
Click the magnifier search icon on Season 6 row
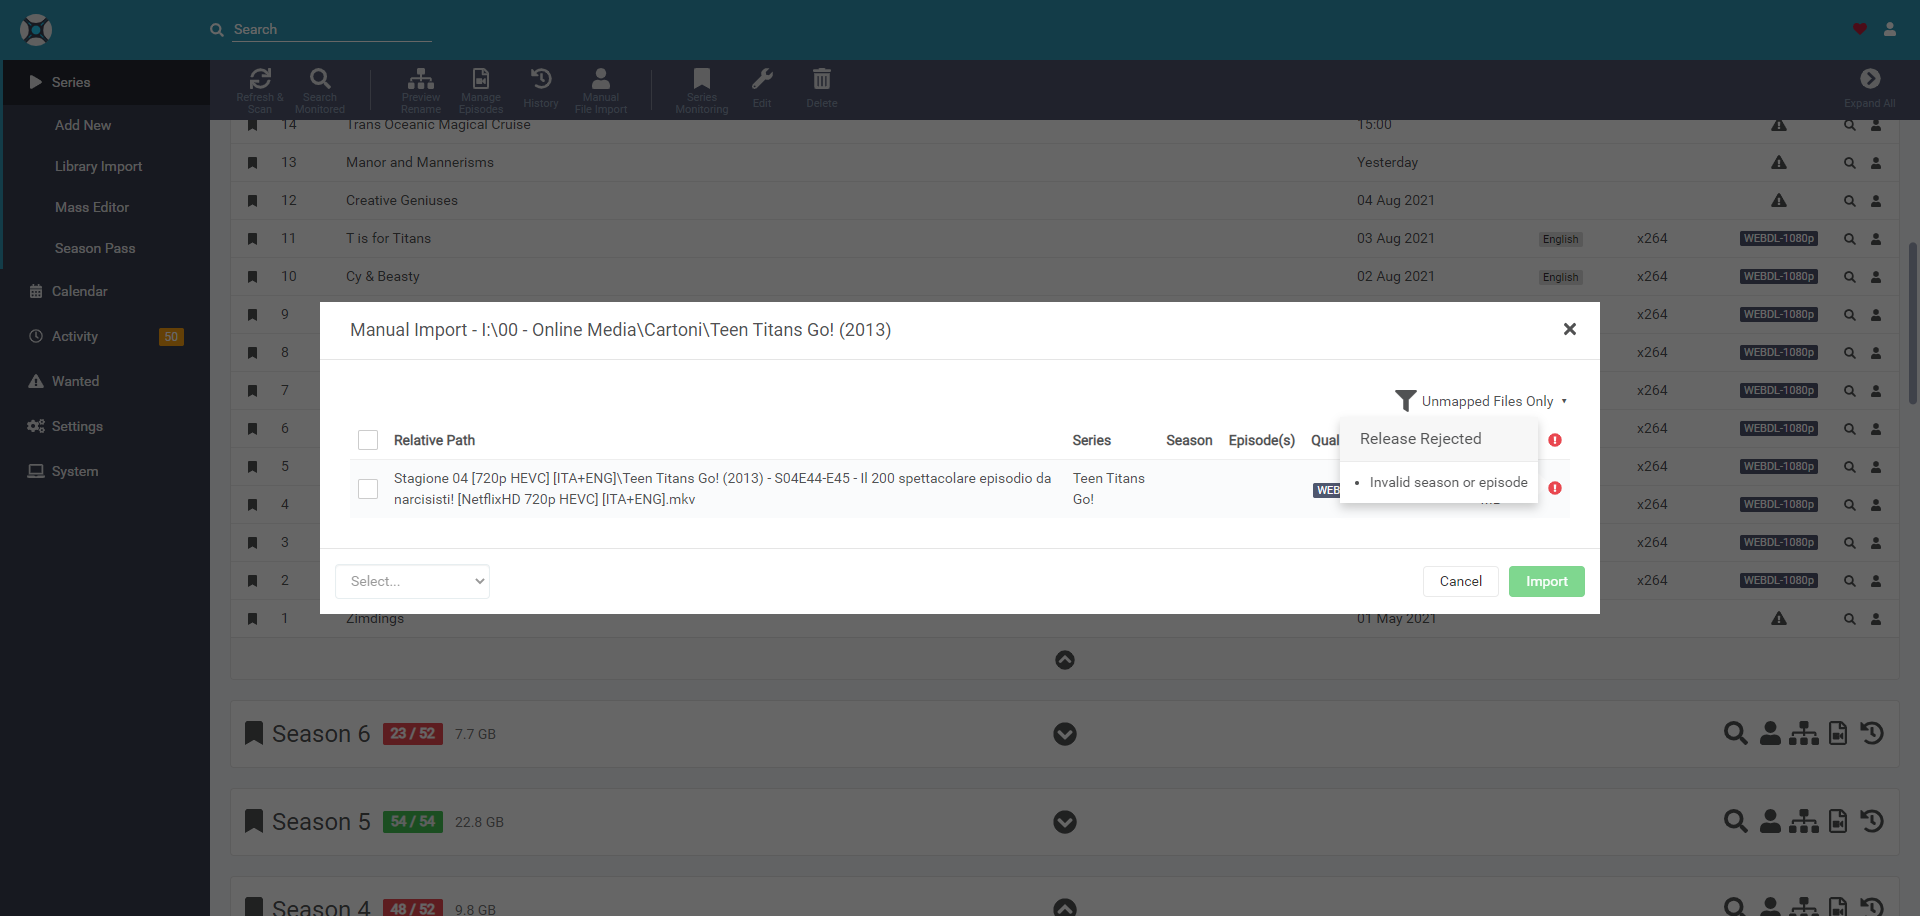pyautogui.click(x=1735, y=733)
